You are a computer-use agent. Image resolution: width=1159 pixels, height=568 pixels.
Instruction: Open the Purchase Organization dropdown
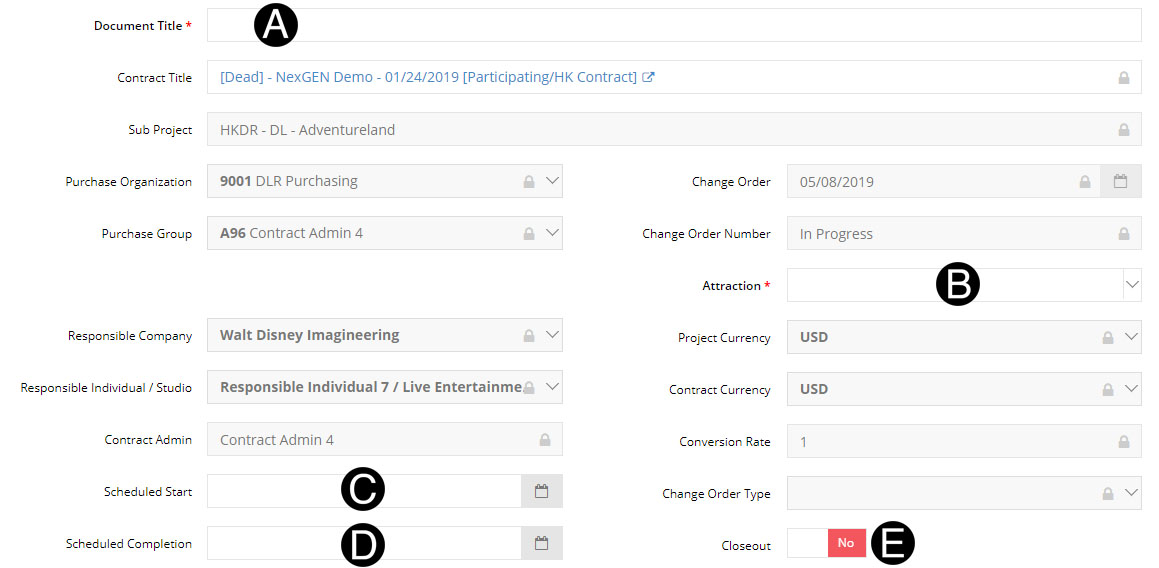coord(553,181)
